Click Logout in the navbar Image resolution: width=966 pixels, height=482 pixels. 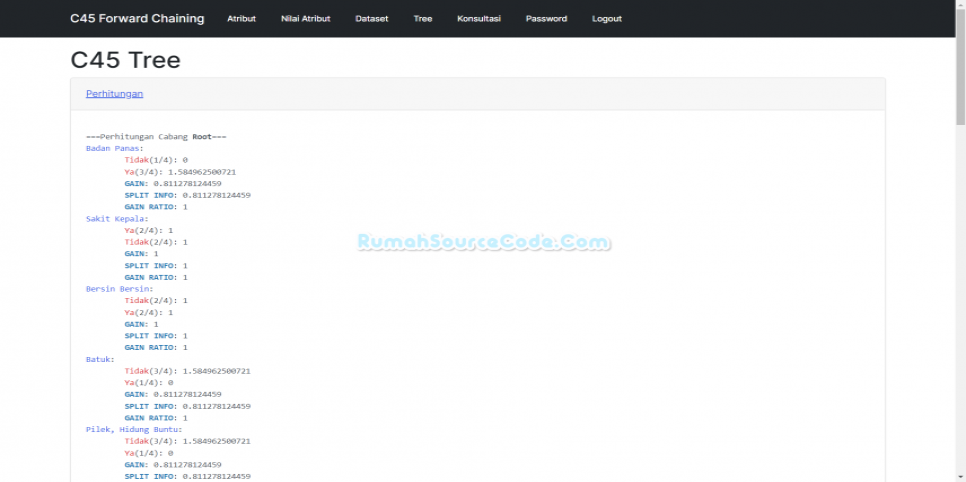click(x=606, y=19)
